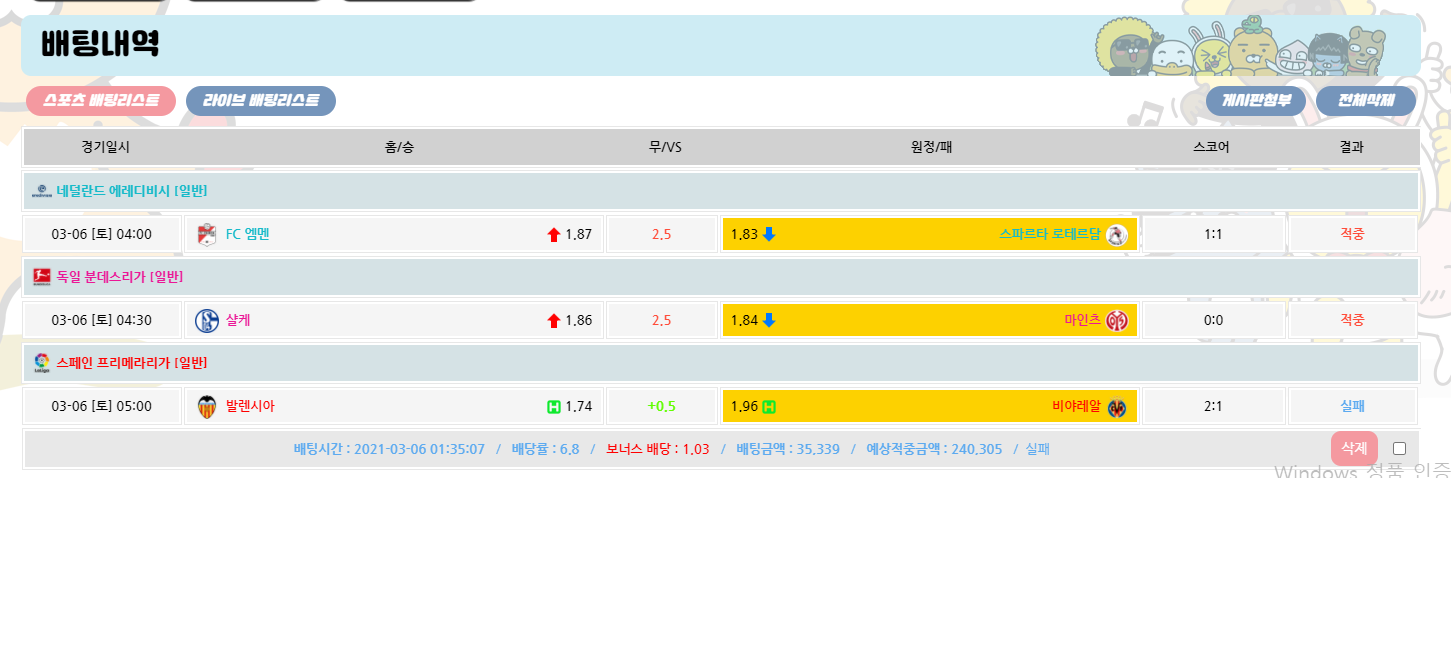Open the 라이브 배팅리스트 tab

tap(261, 101)
